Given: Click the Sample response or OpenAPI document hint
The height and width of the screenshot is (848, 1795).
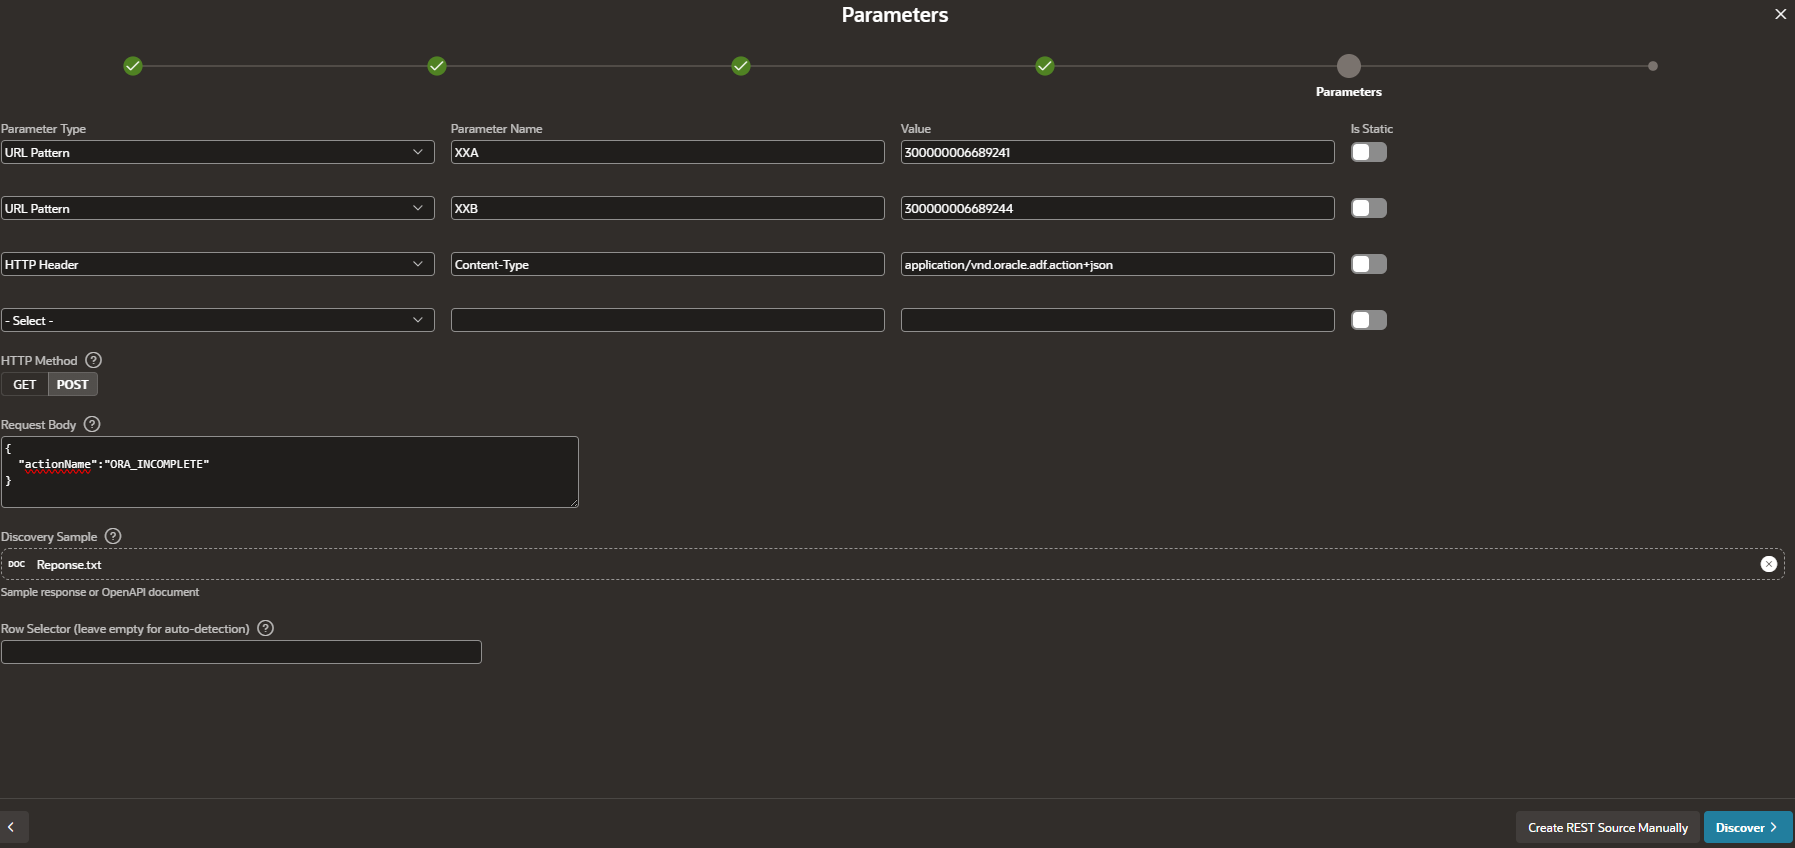Looking at the screenshot, I should pyautogui.click(x=100, y=592).
